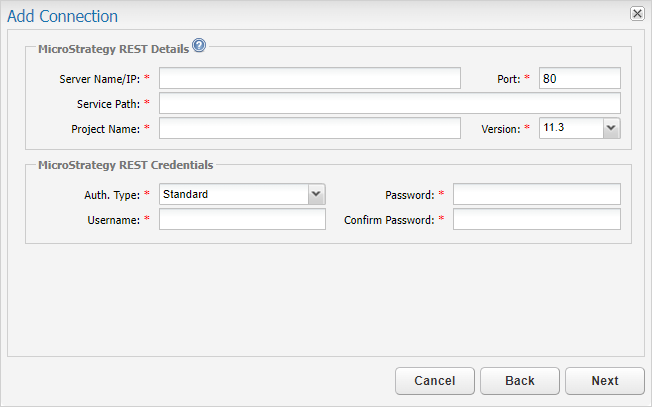The height and width of the screenshot is (407, 652).
Task: Click the Username label
Action: tap(114, 220)
